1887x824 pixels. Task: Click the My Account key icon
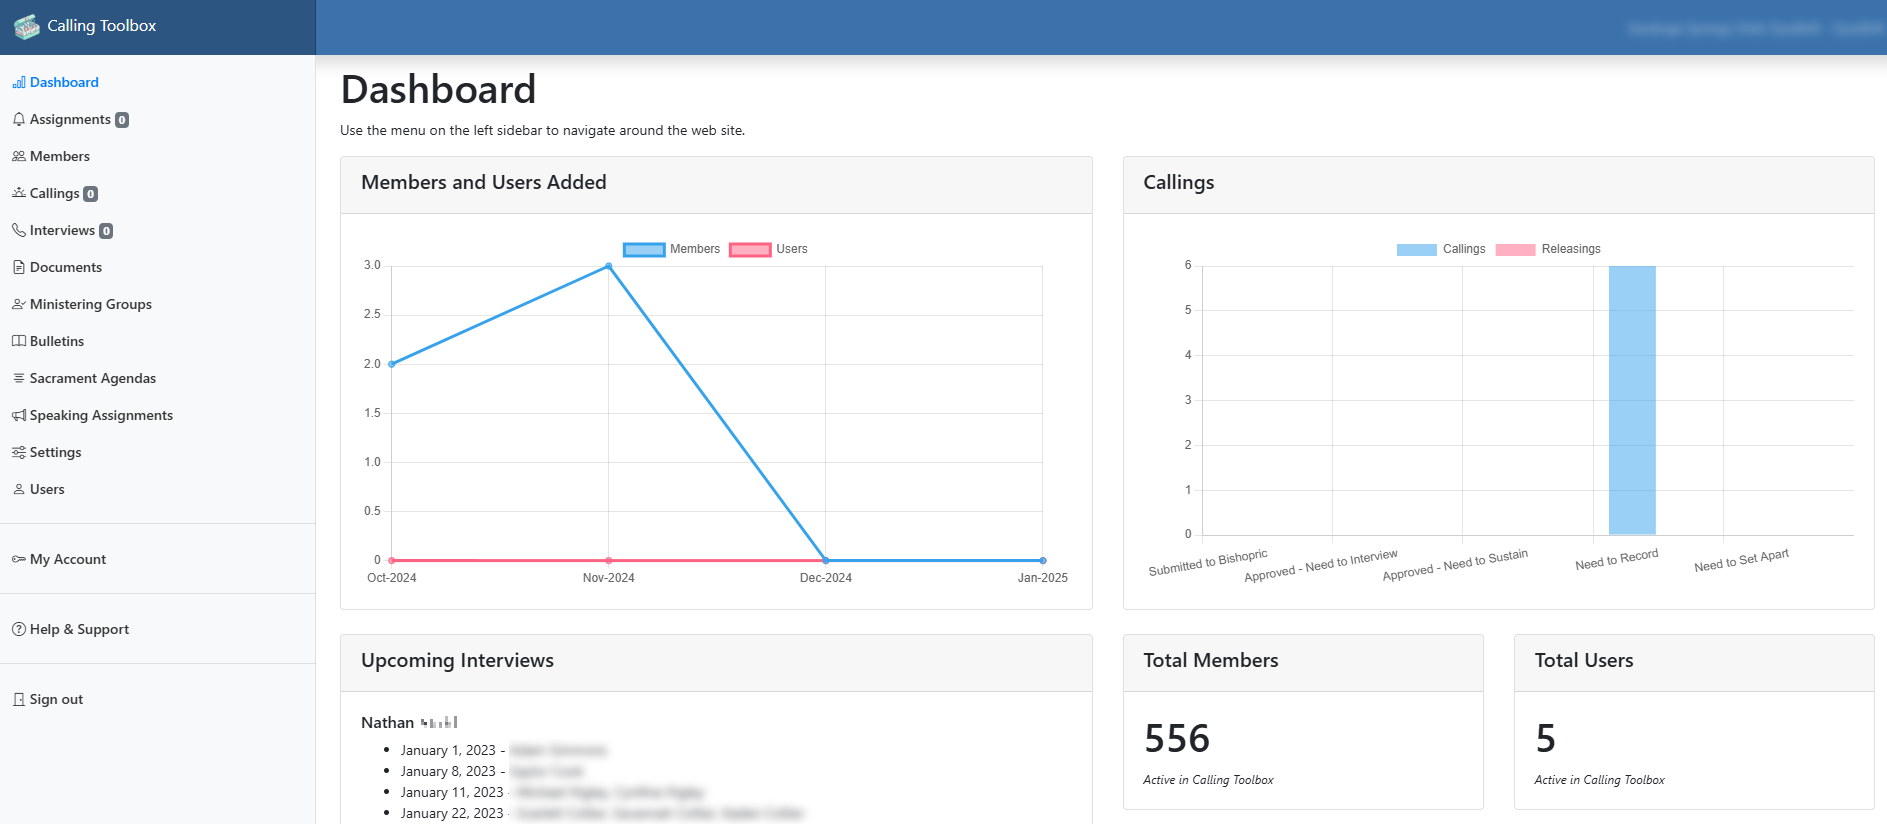[x=19, y=559]
